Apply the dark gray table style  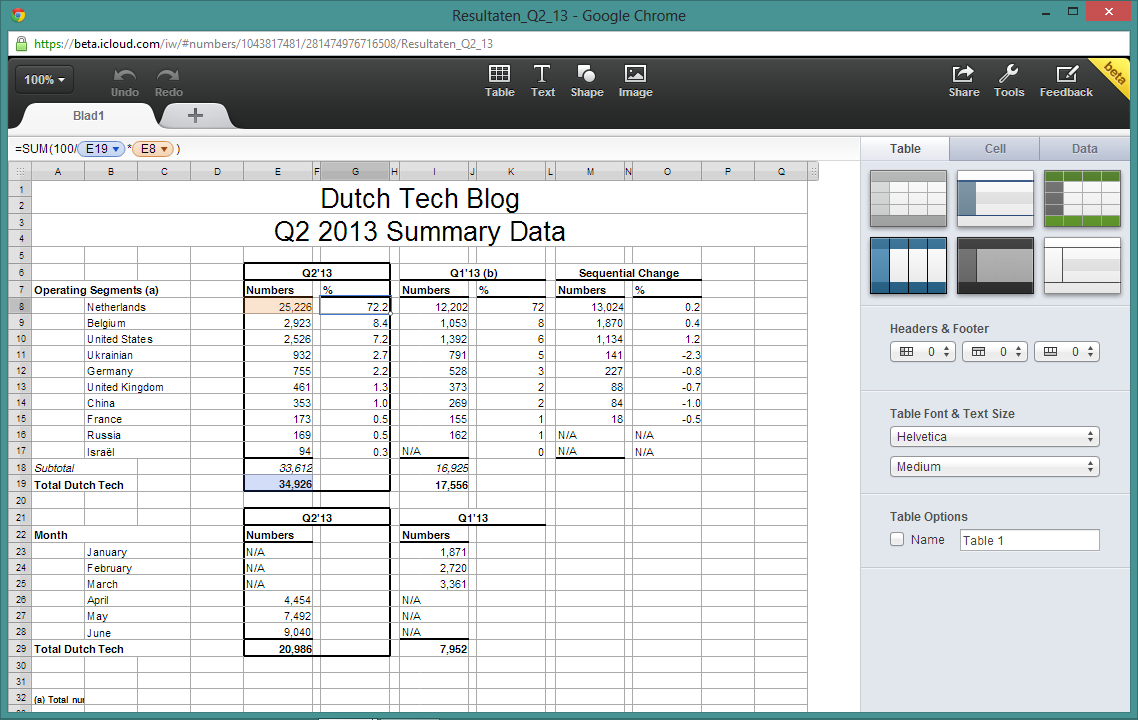pyautogui.click(x=995, y=266)
